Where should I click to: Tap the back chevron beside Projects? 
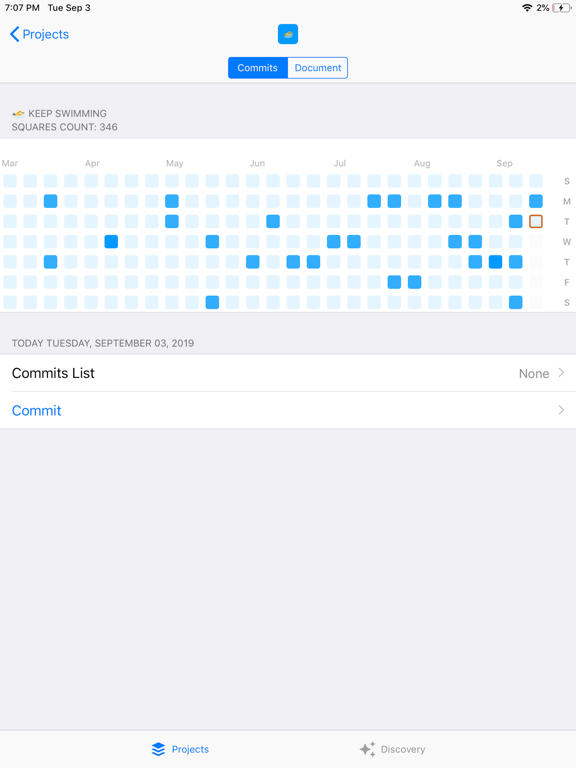[x=15, y=34]
